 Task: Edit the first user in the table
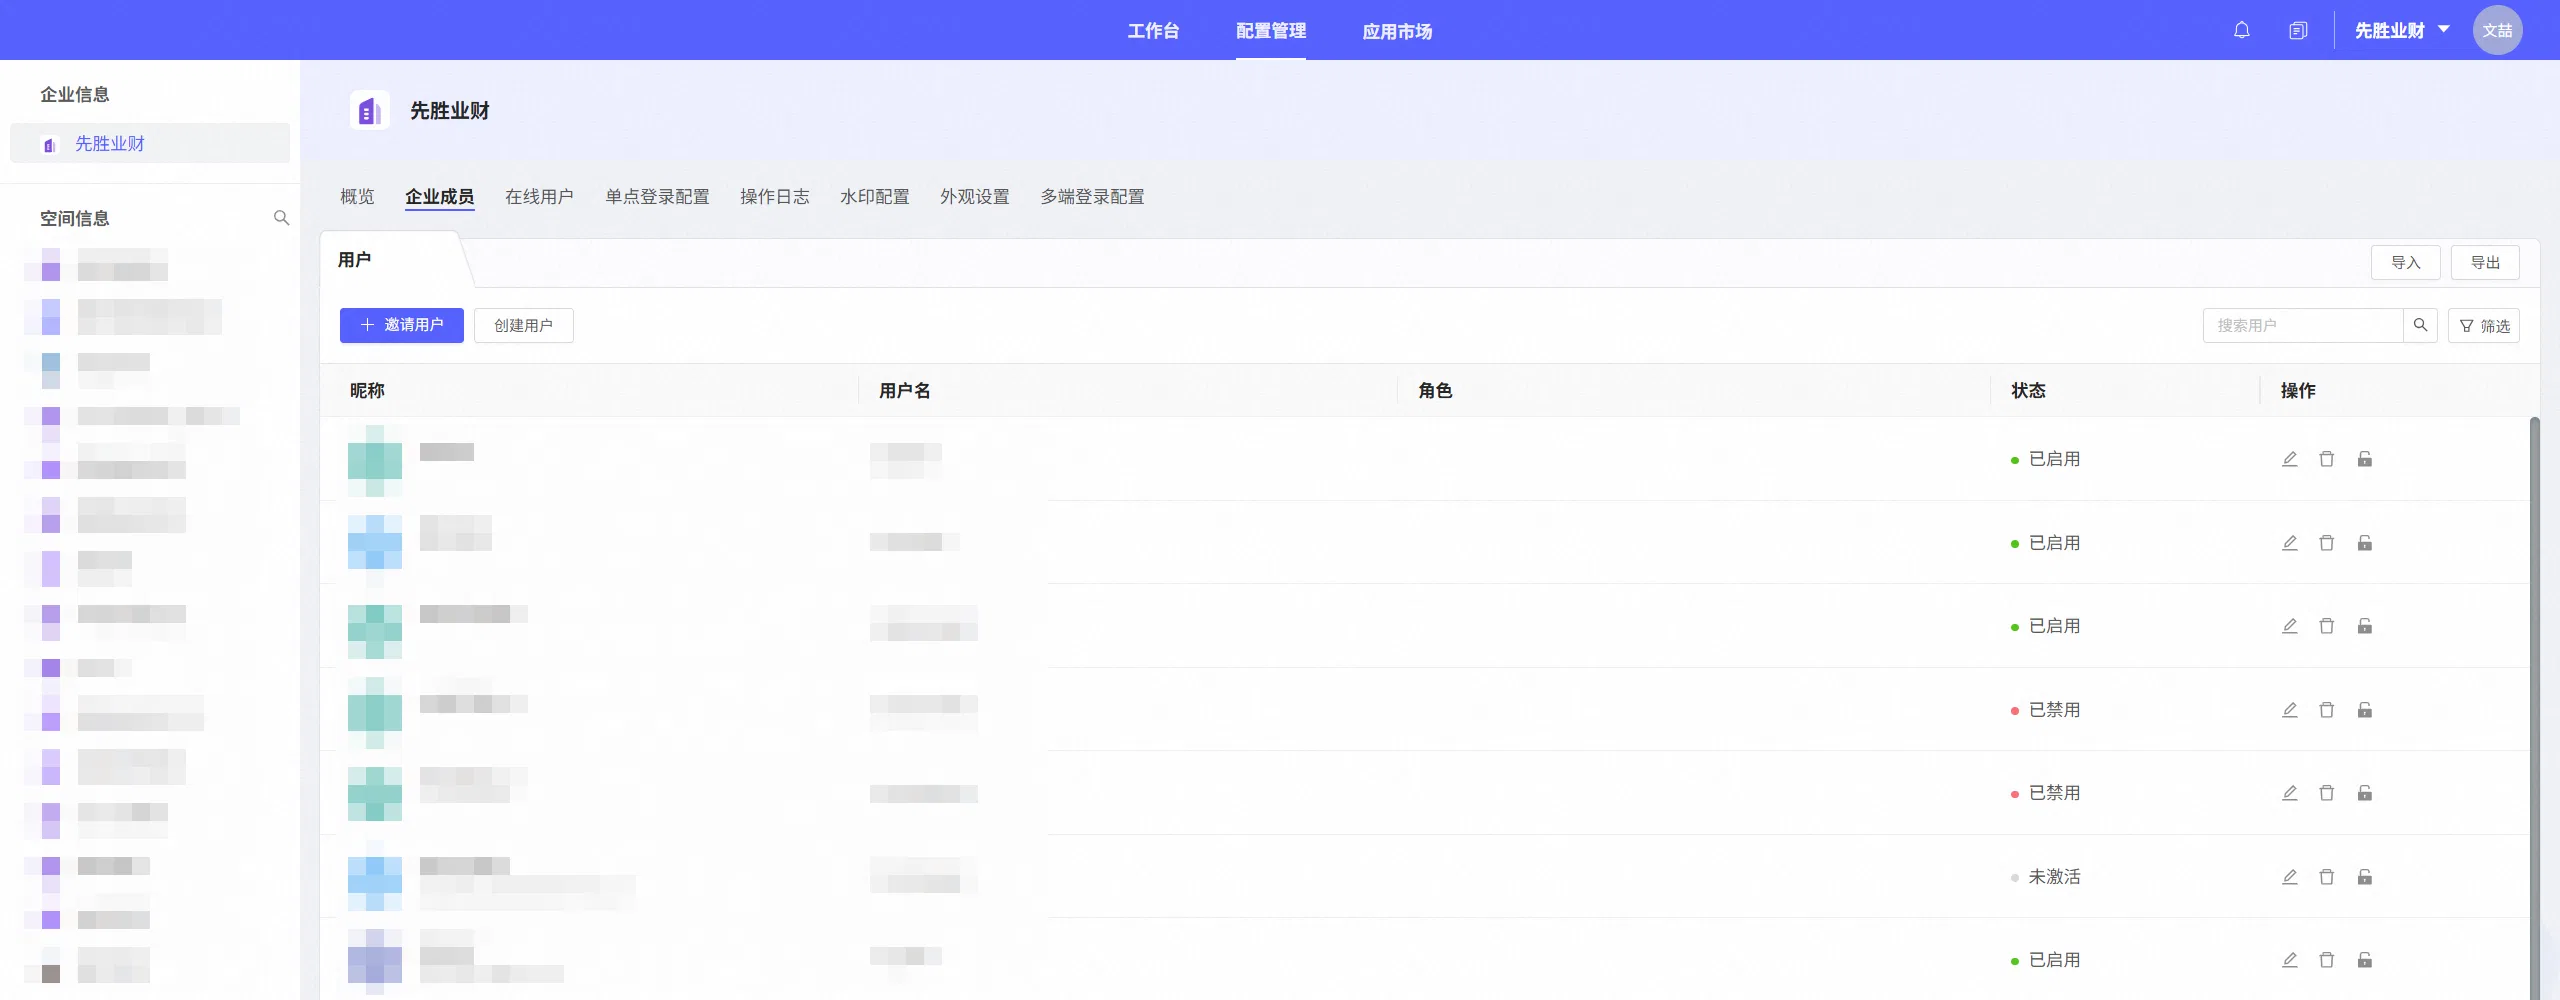(x=2289, y=459)
